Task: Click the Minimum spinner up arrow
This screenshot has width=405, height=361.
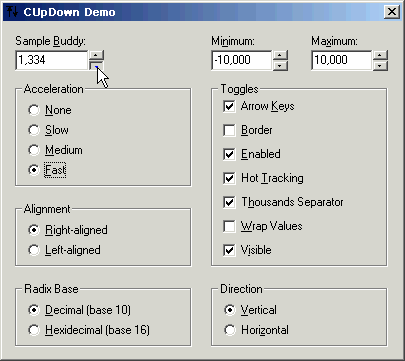Action: point(280,55)
